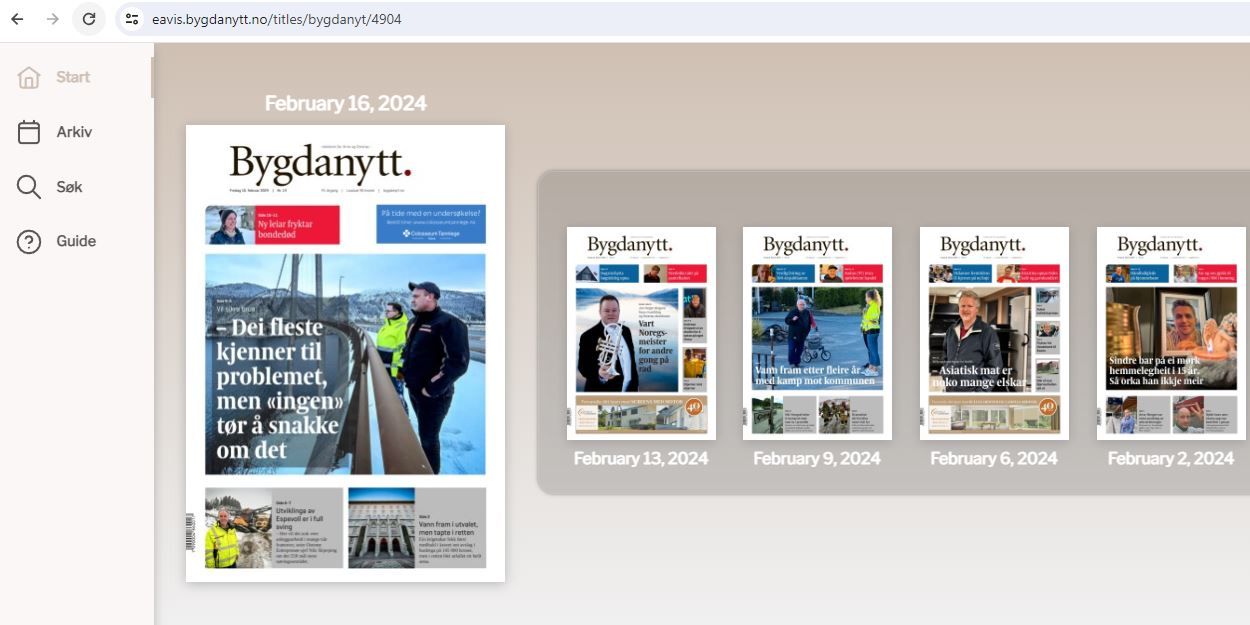The height and width of the screenshot is (625, 1250).
Task: Click the February 13, 2024 date label
Action: (x=641, y=458)
